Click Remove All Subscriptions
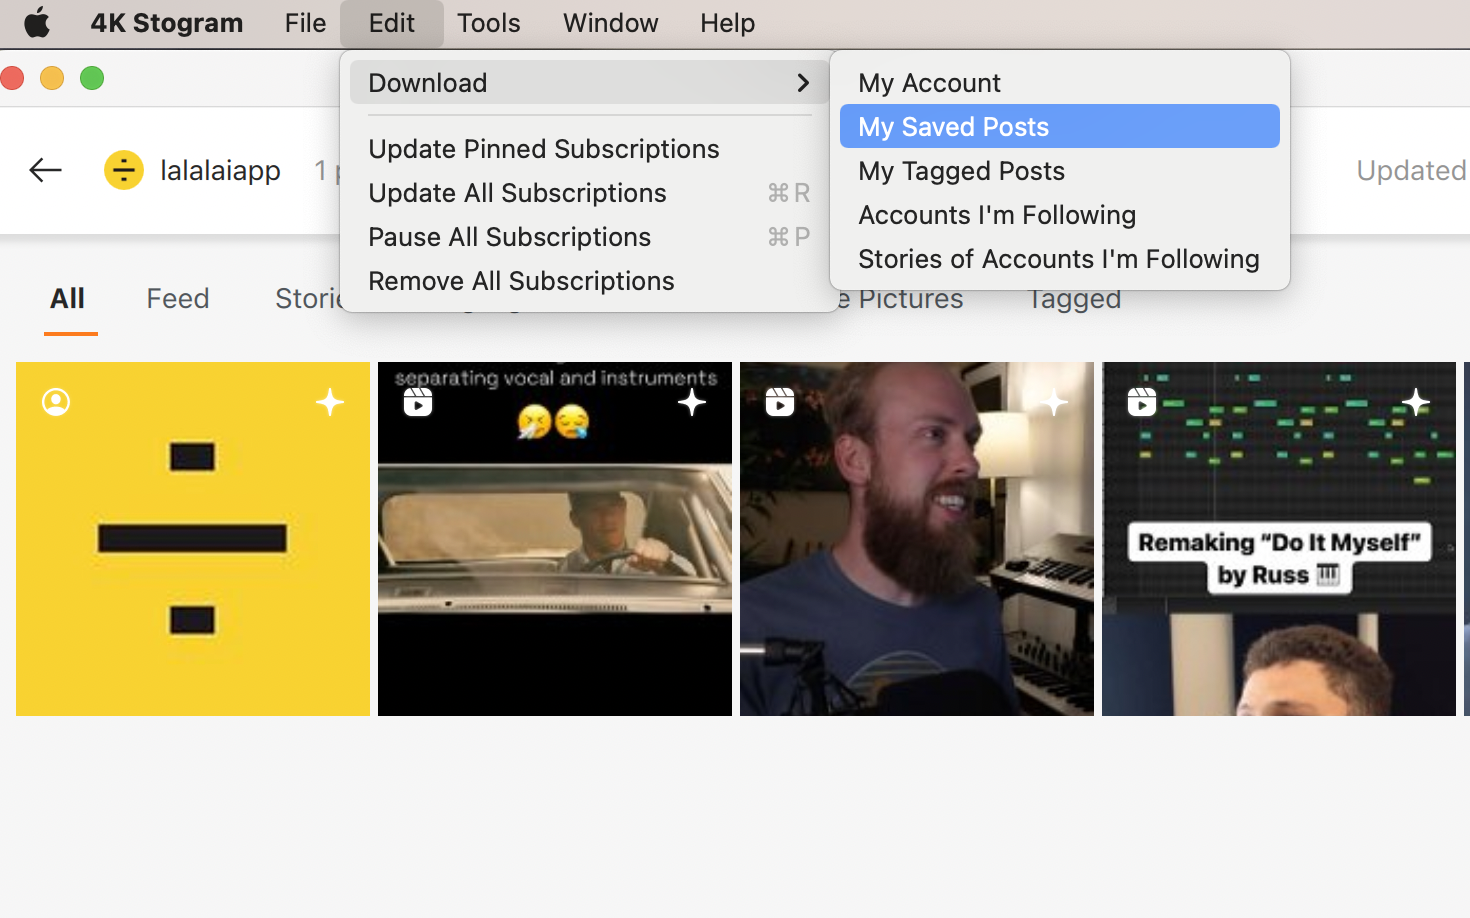Image resolution: width=1470 pixels, height=918 pixels. 521,281
